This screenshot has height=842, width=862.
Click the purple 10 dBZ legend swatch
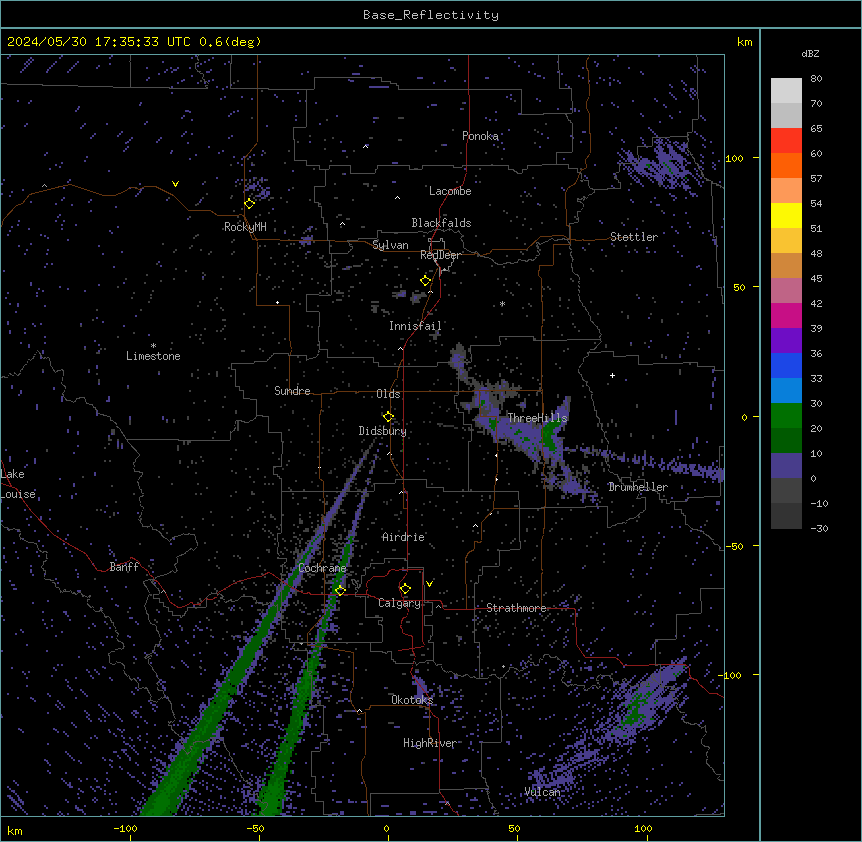(x=786, y=466)
